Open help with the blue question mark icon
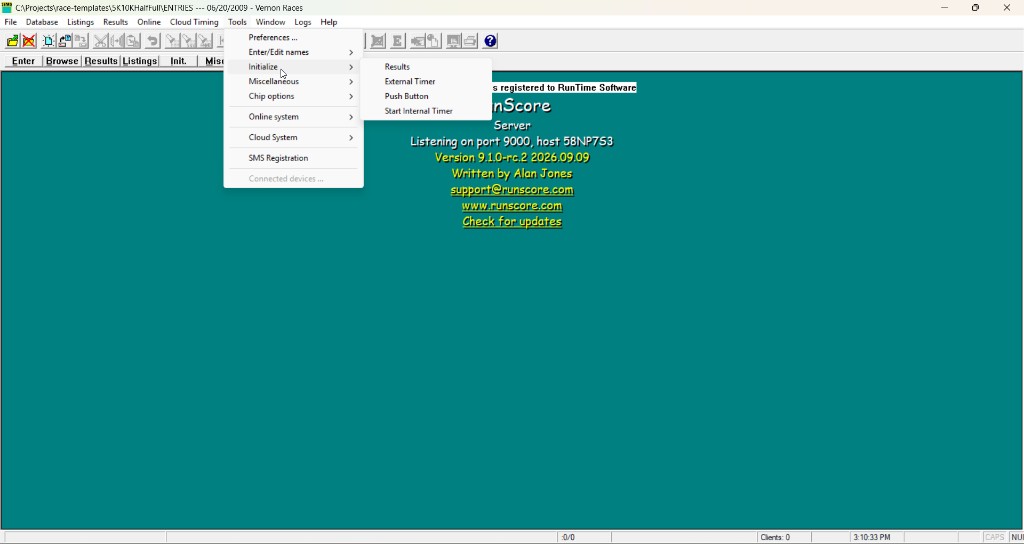 click(x=490, y=41)
